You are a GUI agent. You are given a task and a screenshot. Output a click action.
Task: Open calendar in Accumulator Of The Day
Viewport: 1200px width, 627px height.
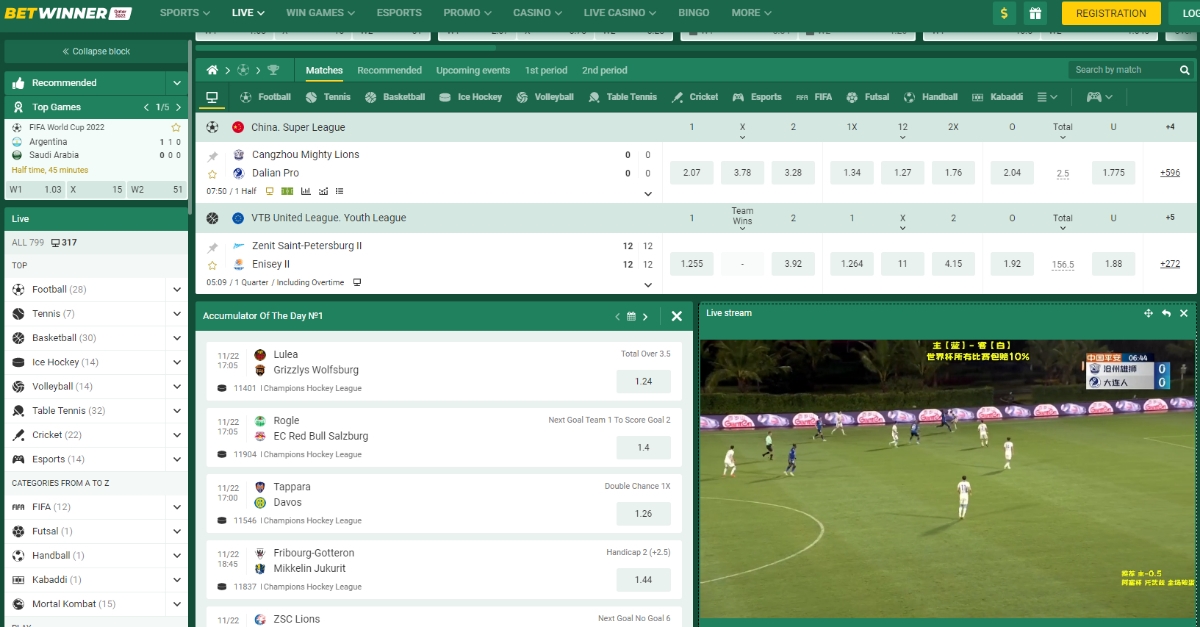coord(631,316)
